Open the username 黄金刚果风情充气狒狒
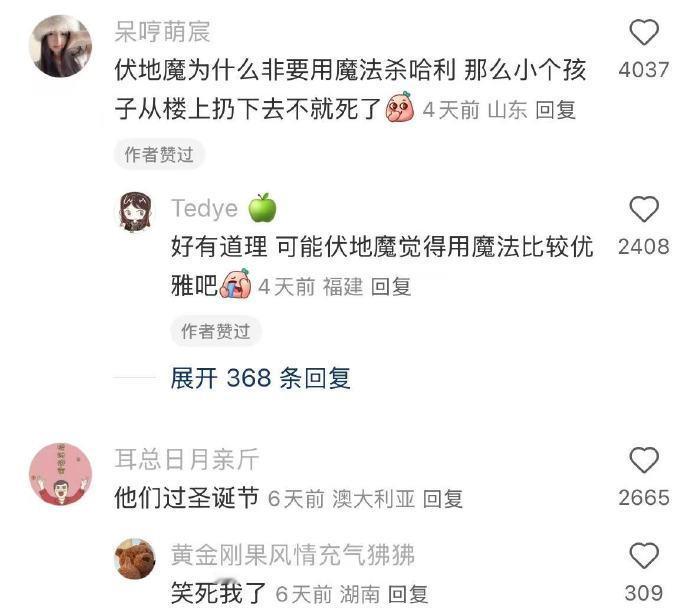Screen dimensions: 690x613 293,555
